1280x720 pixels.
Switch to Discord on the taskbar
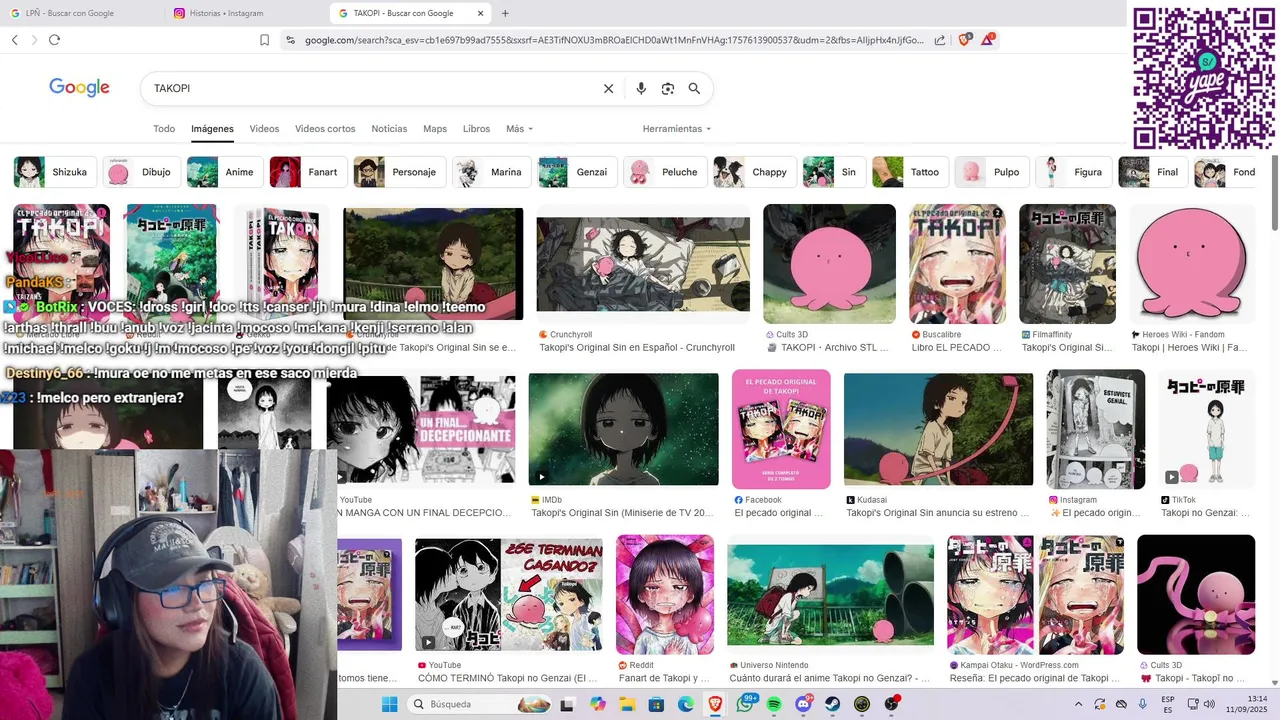coord(803,704)
